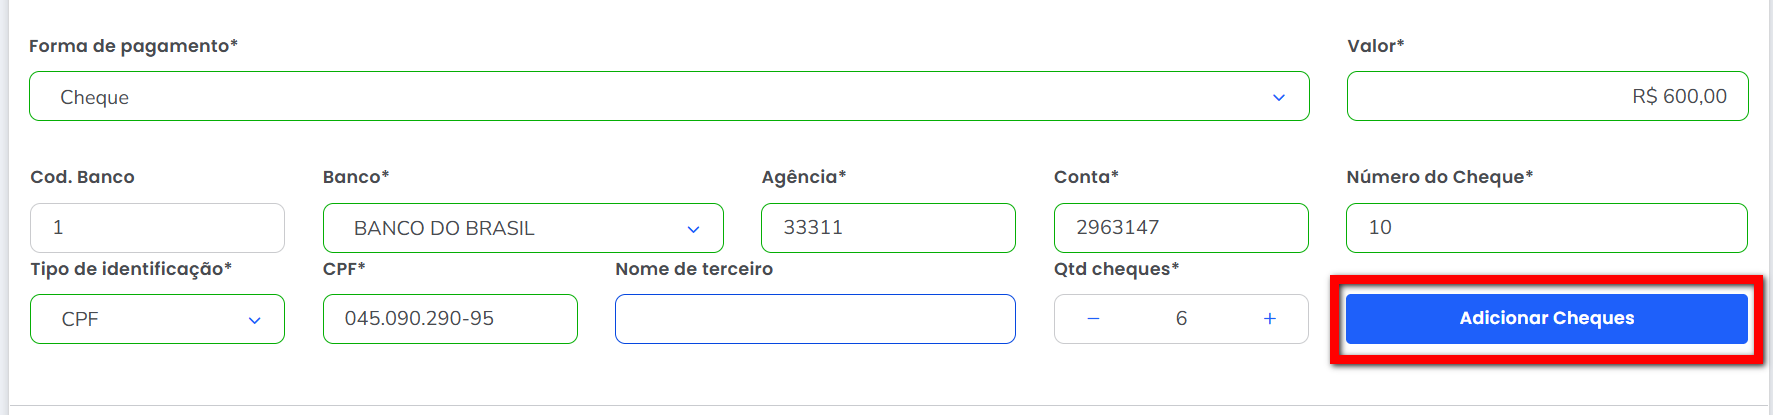Screen dimensions: 1773x415
Task: Expand the Banco selection combo box
Action: point(522,228)
